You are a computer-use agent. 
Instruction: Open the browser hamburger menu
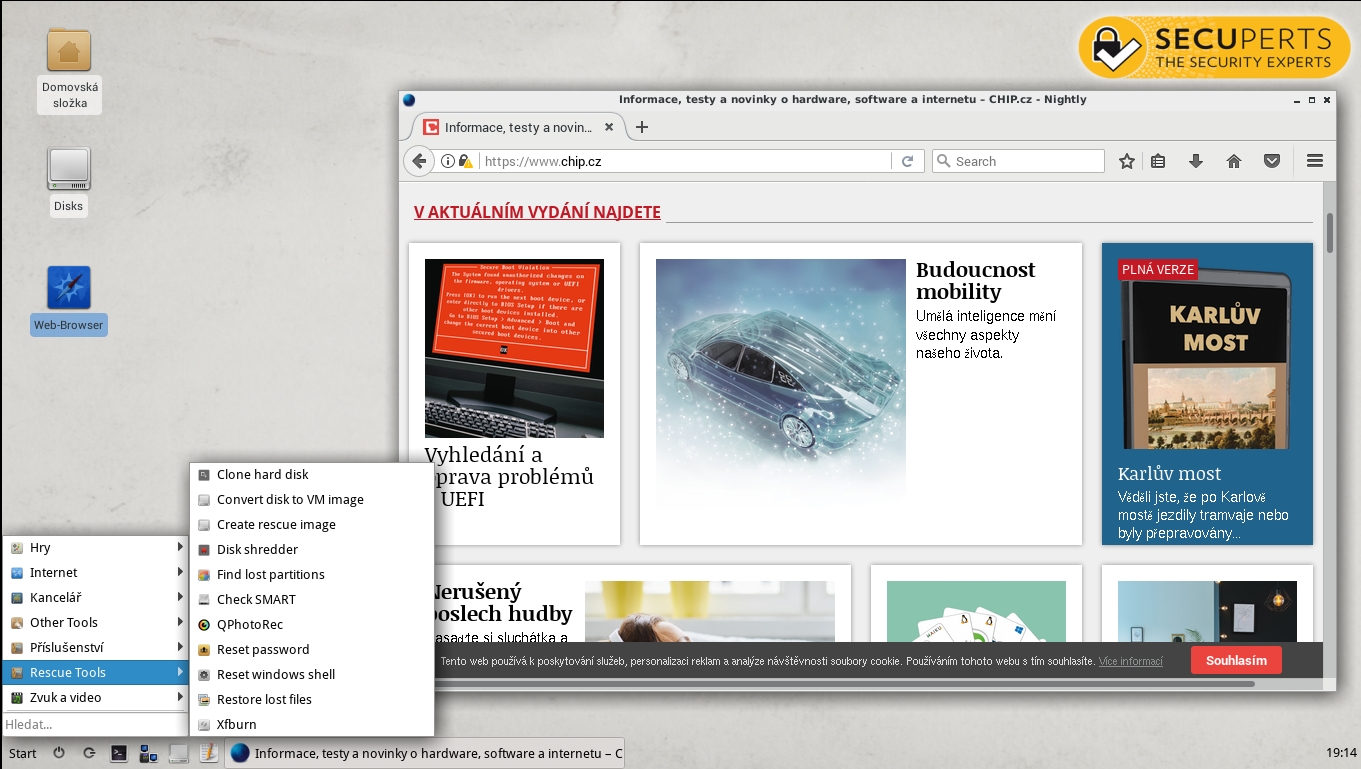point(1315,161)
